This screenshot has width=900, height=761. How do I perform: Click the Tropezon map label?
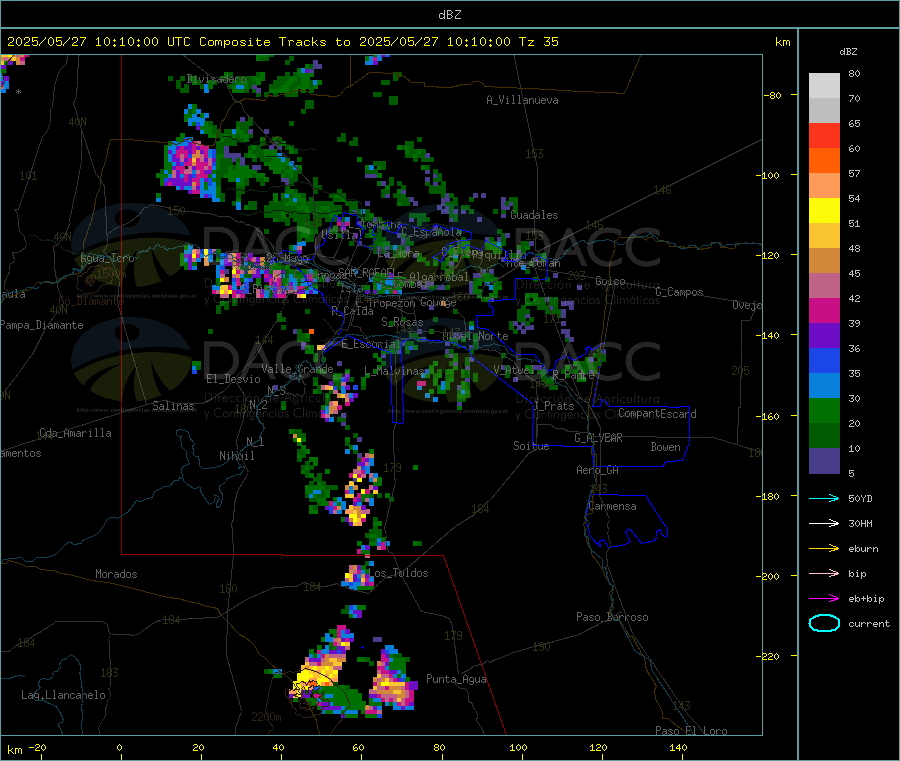click(x=391, y=303)
